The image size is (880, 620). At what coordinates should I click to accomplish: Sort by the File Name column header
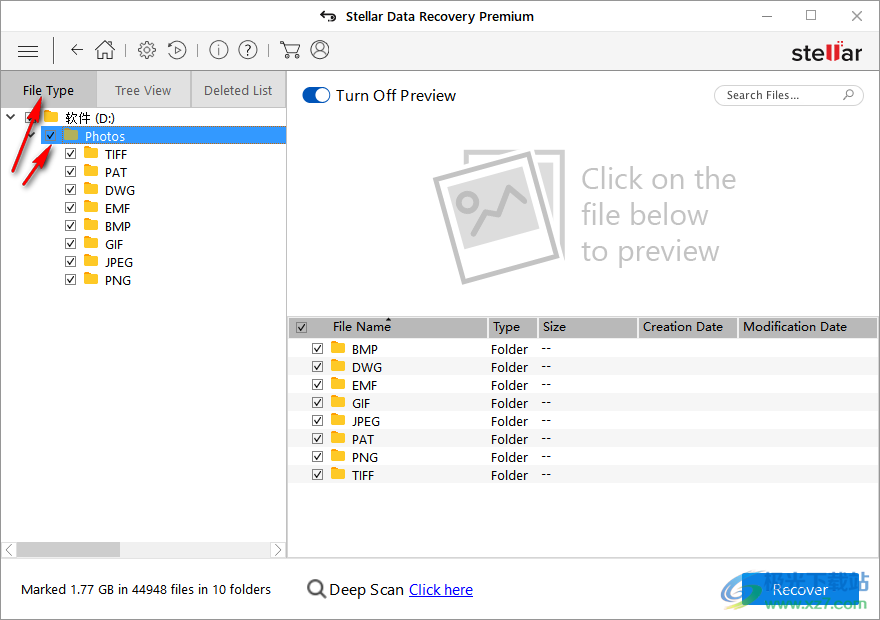click(x=388, y=327)
